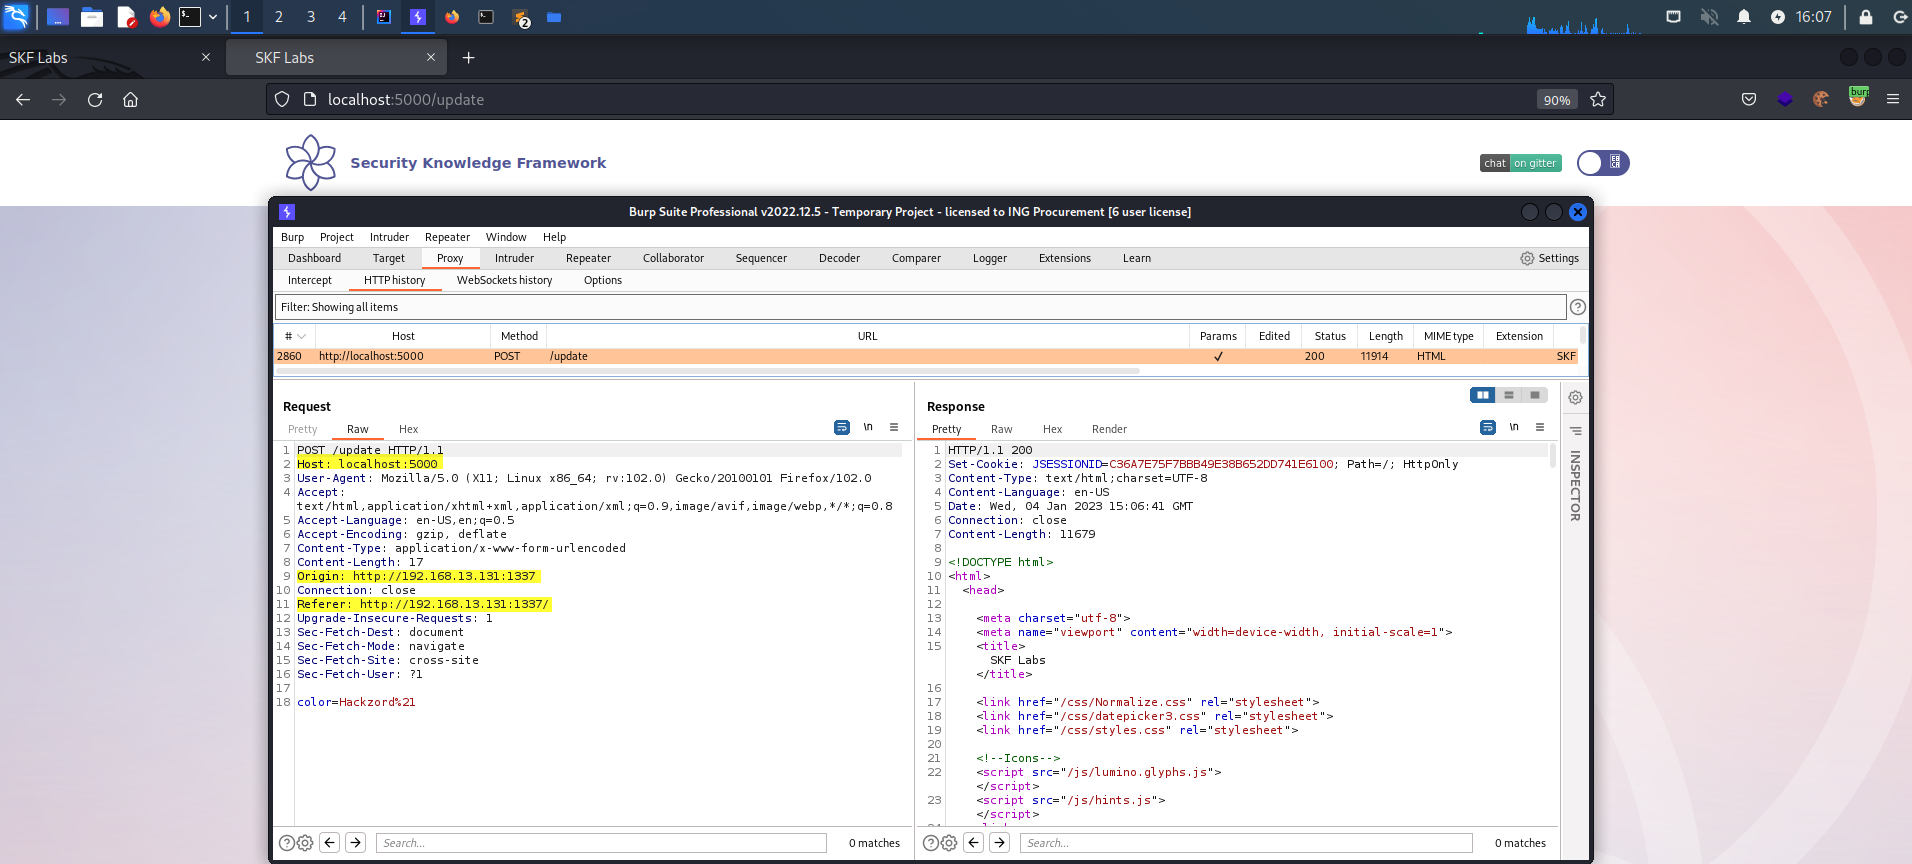Click into Request search field
This screenshot has height=864, width=1912.
point(601,843)
